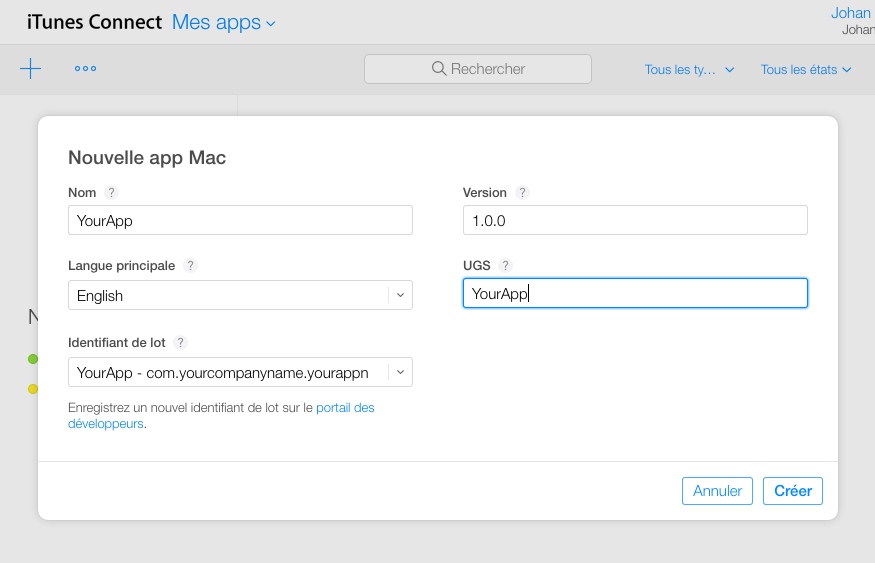Image resolution: width=875 pixels, height=563 pixels.
Task: Show help for Langue principale
Action: coord(190,266)
